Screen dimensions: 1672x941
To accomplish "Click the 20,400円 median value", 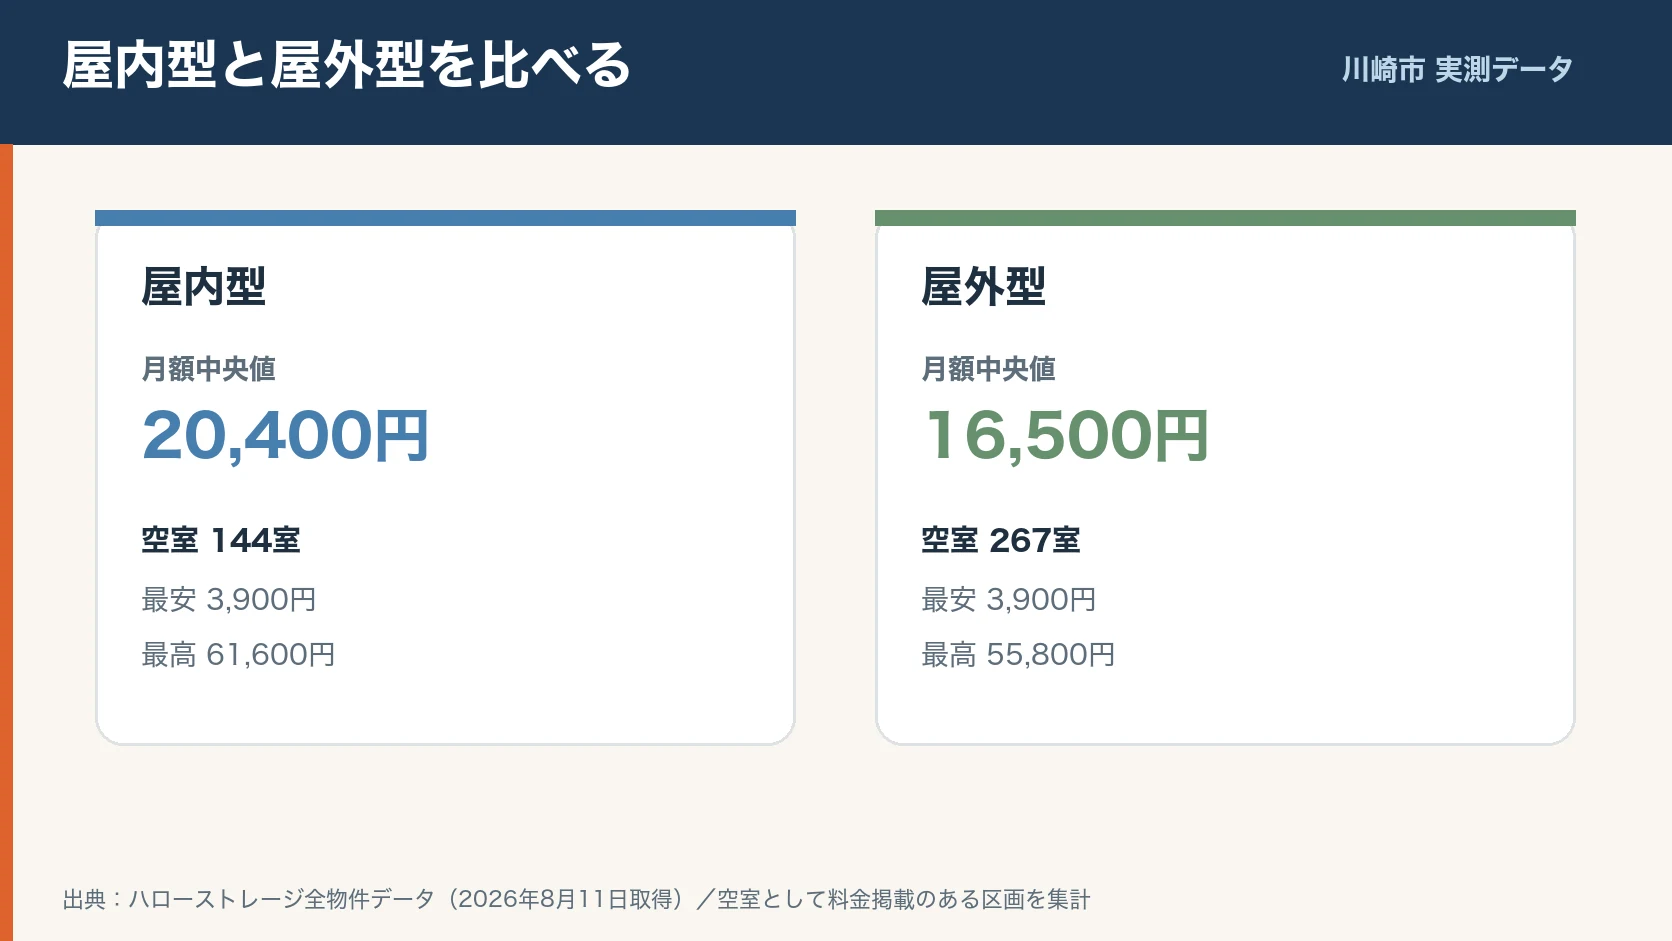I will pos(286,436).
